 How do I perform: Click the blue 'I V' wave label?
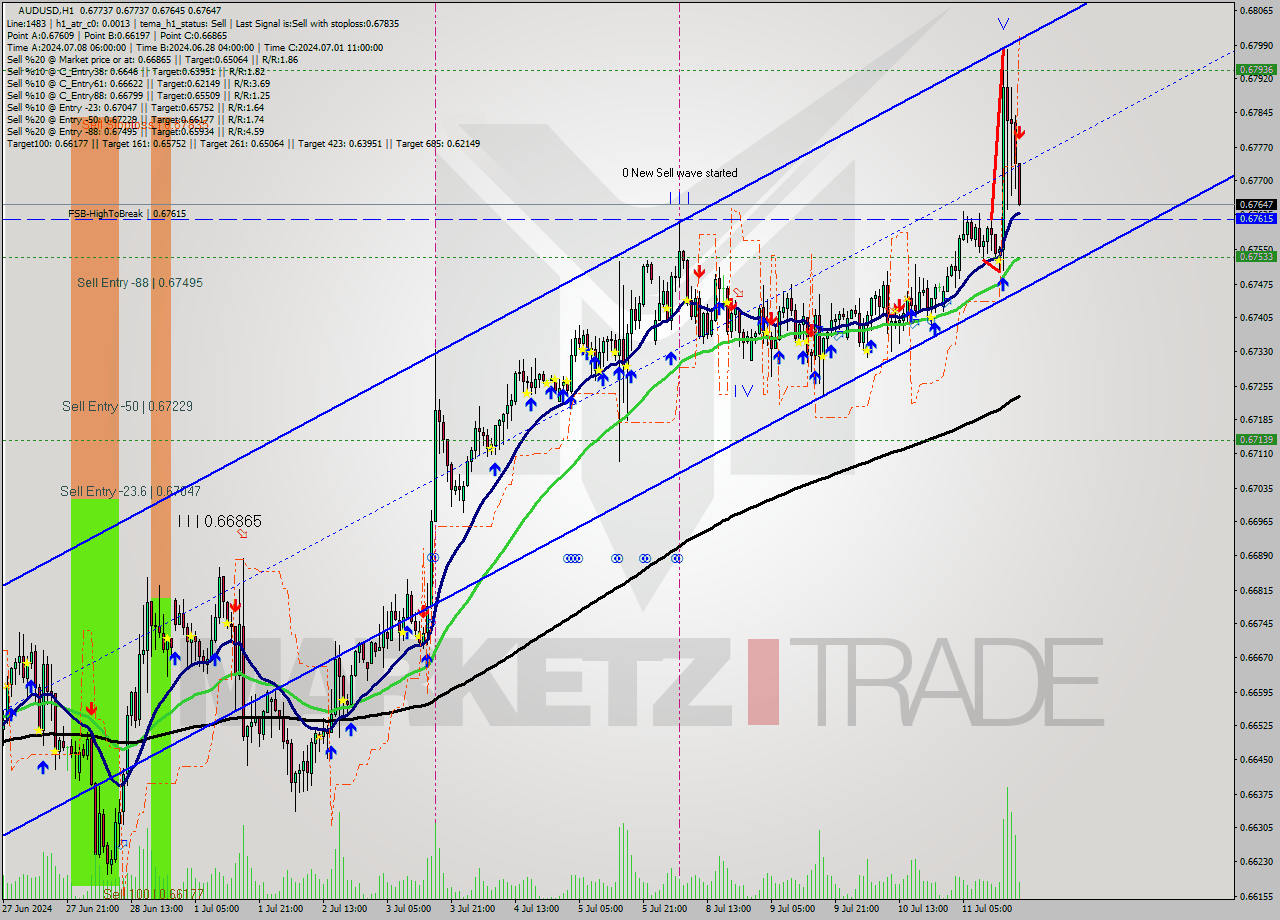742,391
